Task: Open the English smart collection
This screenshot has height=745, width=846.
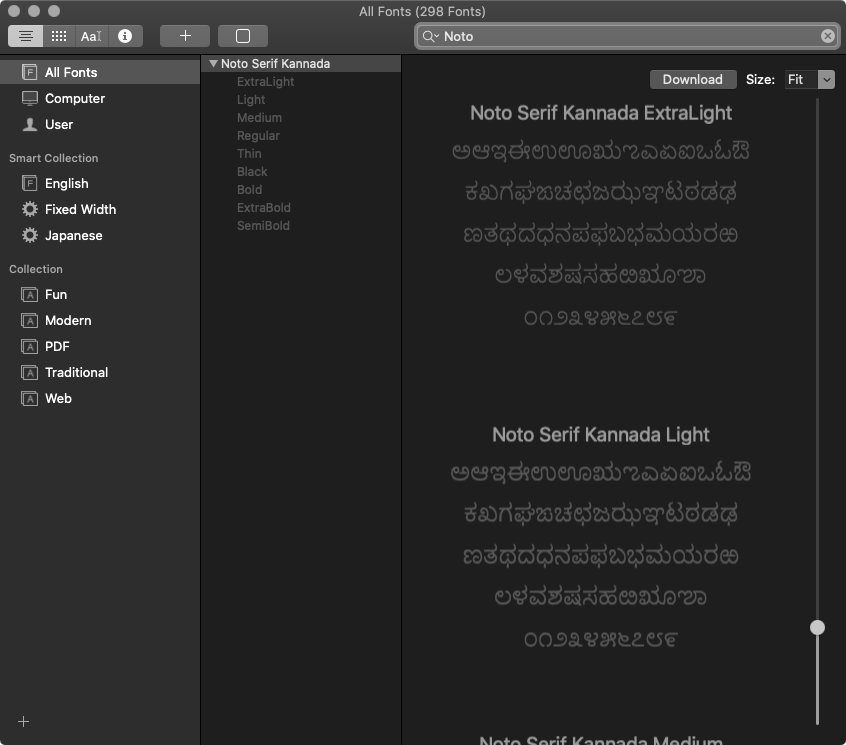Action: [x=100, y=183]
